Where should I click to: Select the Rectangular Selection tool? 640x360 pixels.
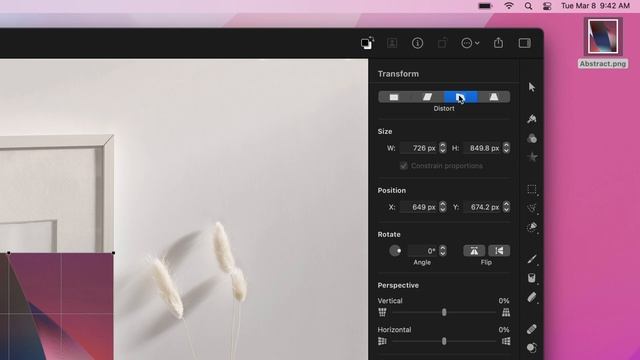pyautogui.click(x=531, y=189)
